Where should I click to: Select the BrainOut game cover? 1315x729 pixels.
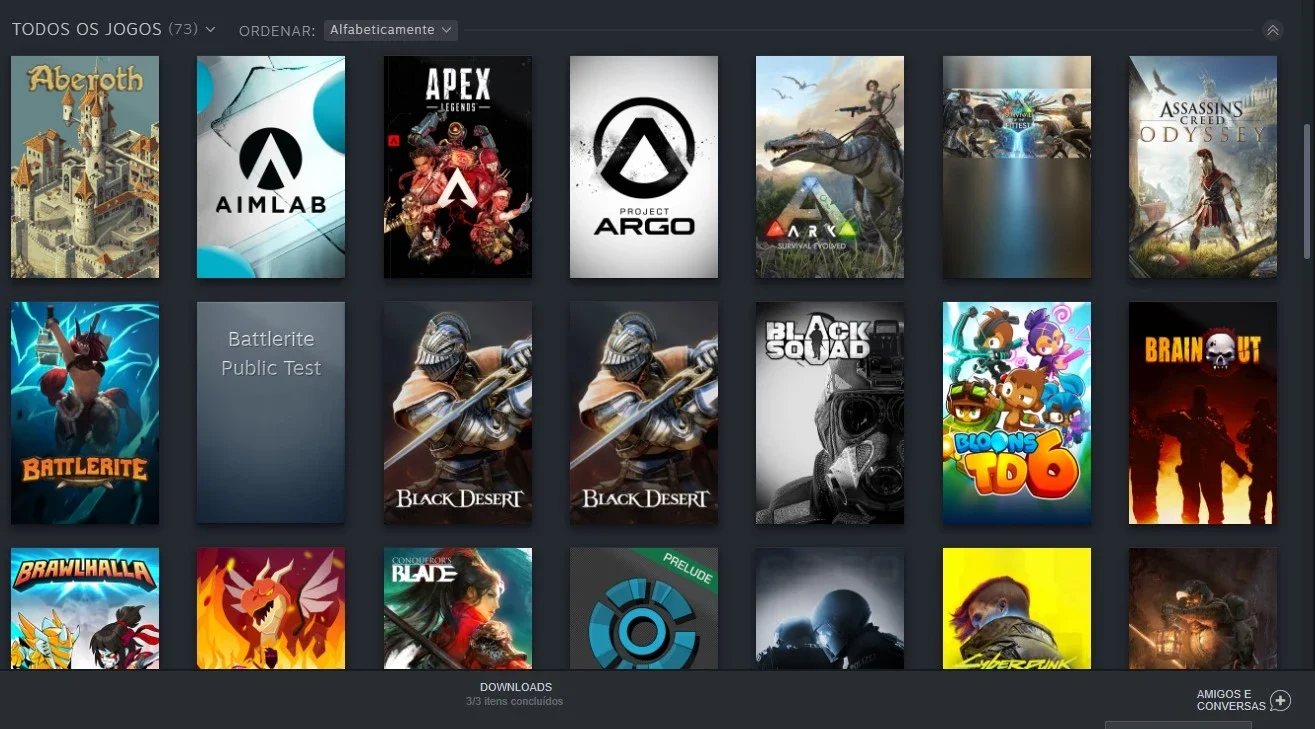pyautogui.click(x=1203, y=413)
